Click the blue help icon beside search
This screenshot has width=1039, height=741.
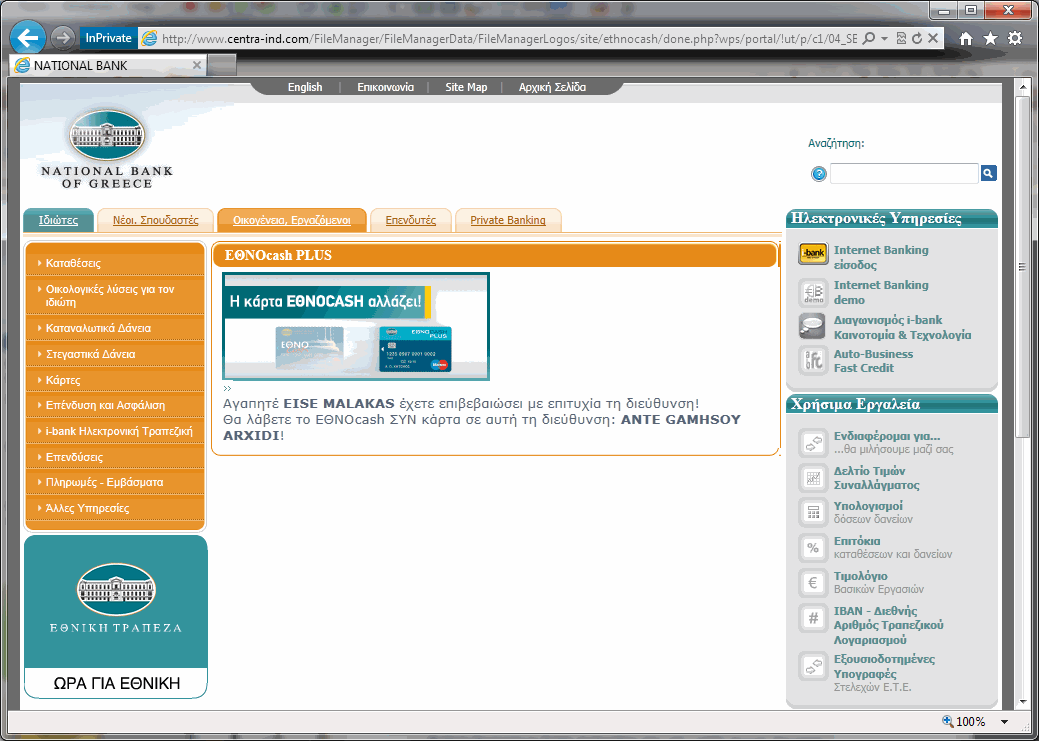tap(819, 174)
